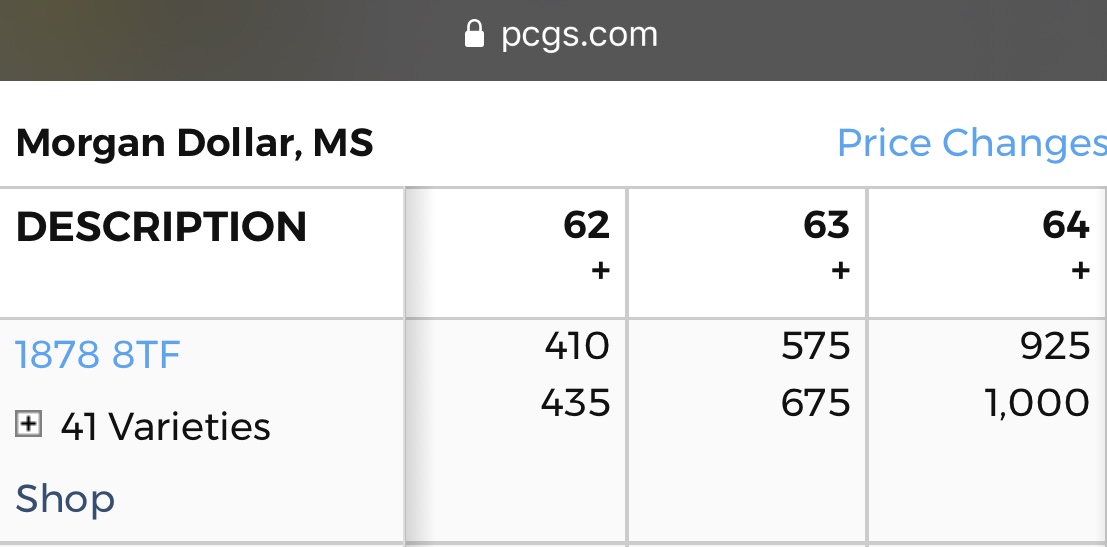This screenshot has height=547, width=1107.
Task: Click the plus sign under grade 64
Action: click(1080, 270)
